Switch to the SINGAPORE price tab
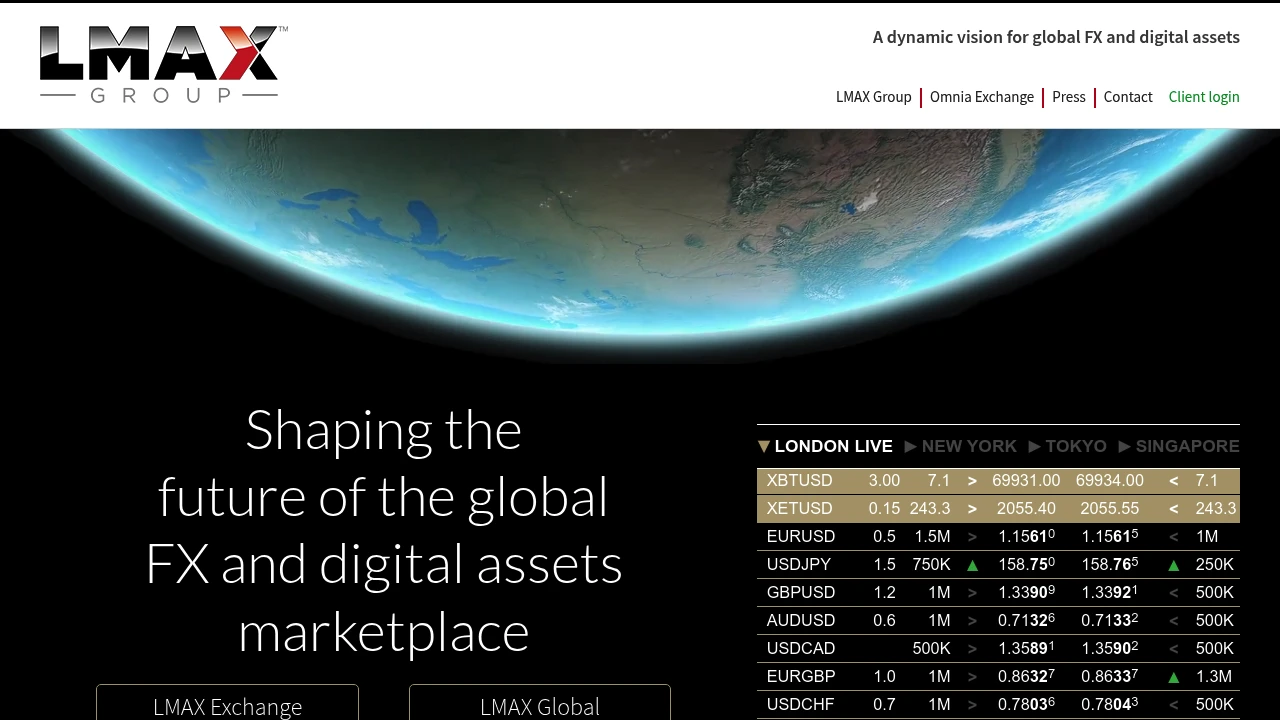The height and width of the screenshot is (720, 1280). tap(1187, 446)
